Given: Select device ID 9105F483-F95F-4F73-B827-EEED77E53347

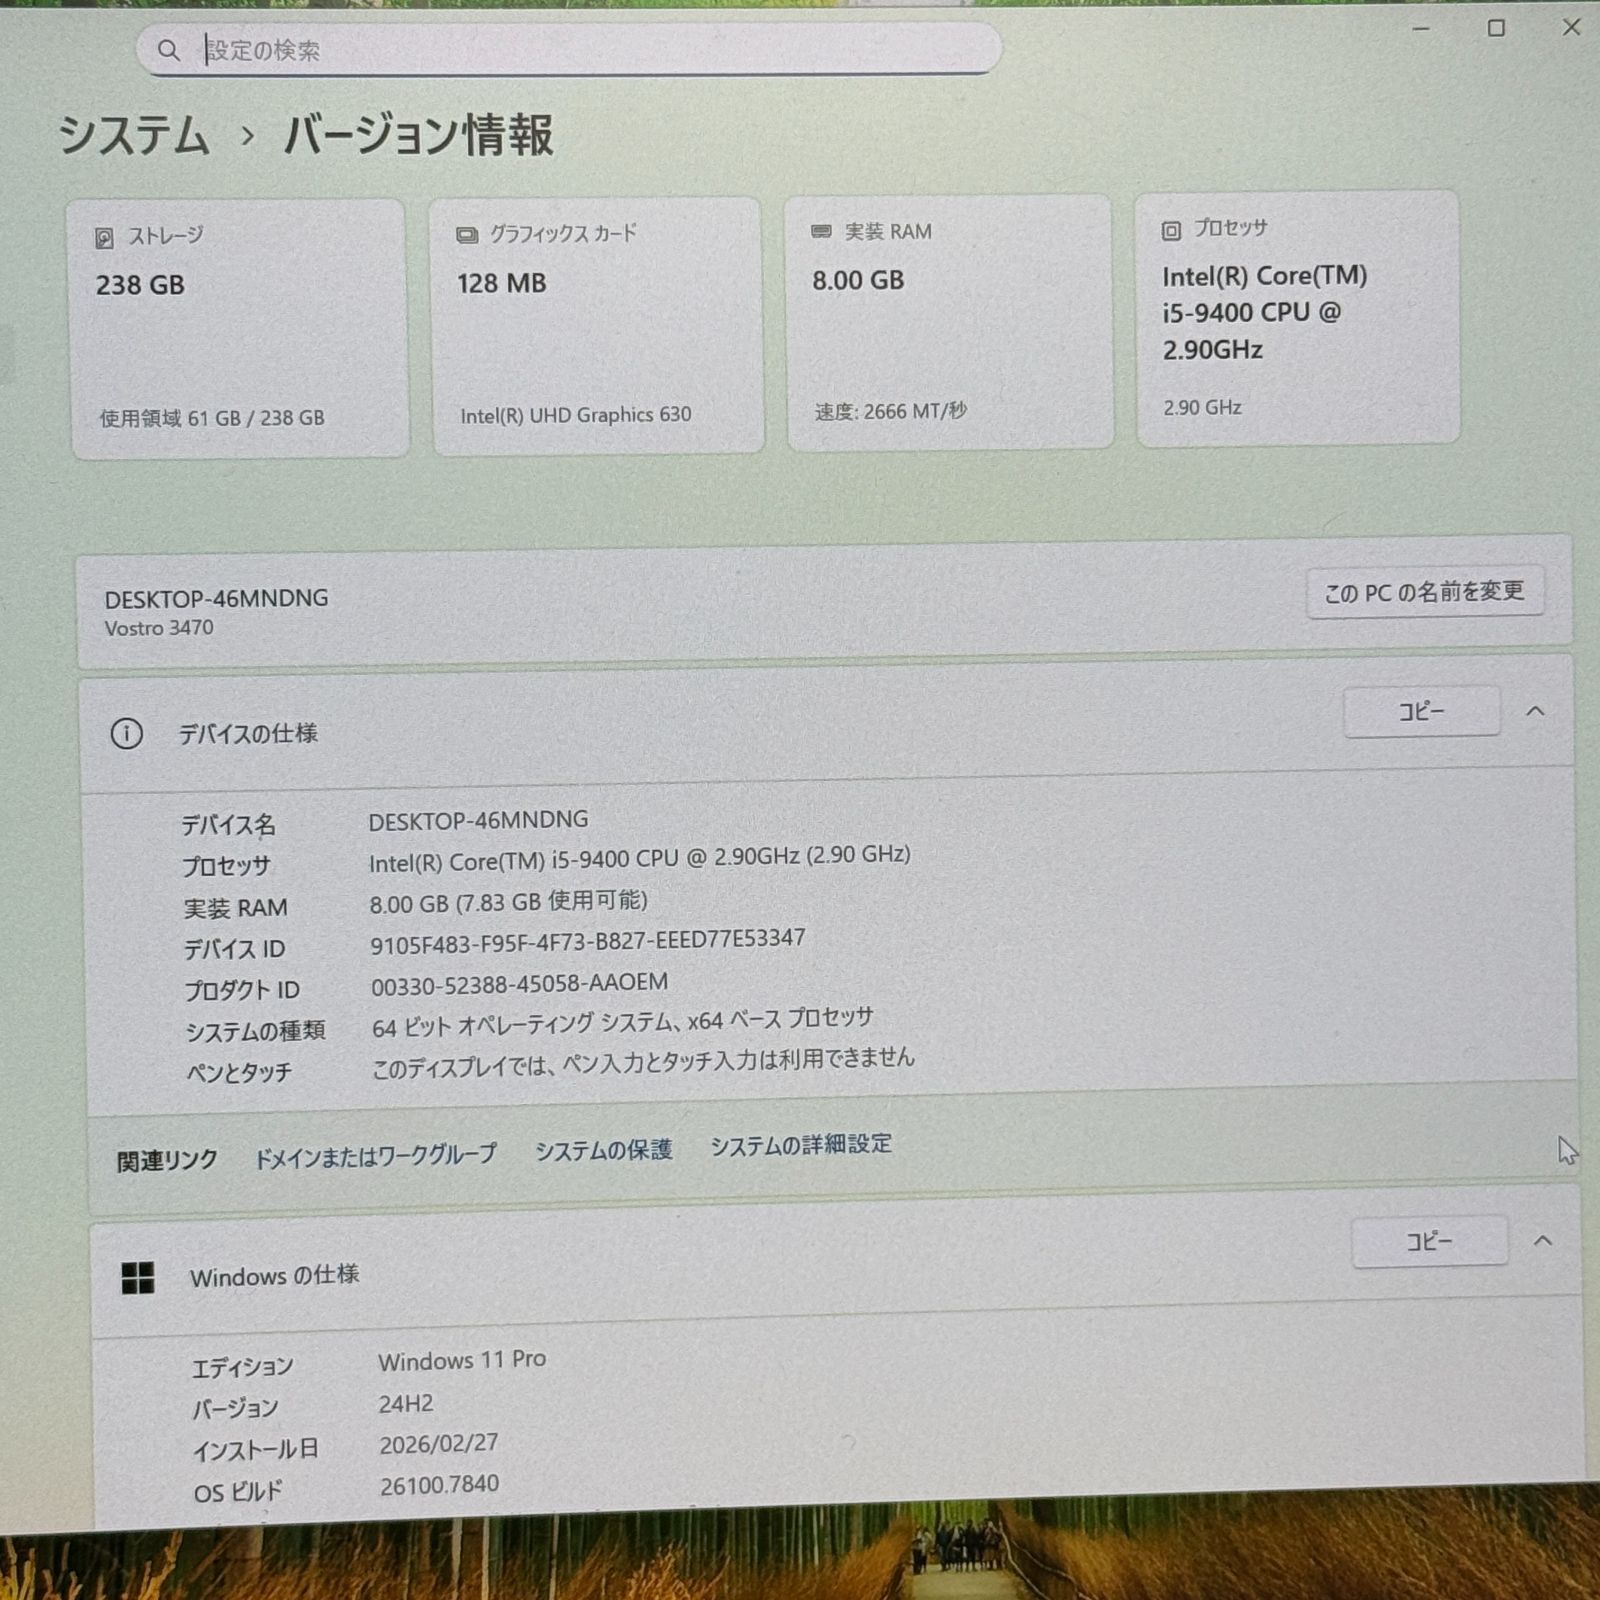Looking at the screenshot, I should 587,941.
